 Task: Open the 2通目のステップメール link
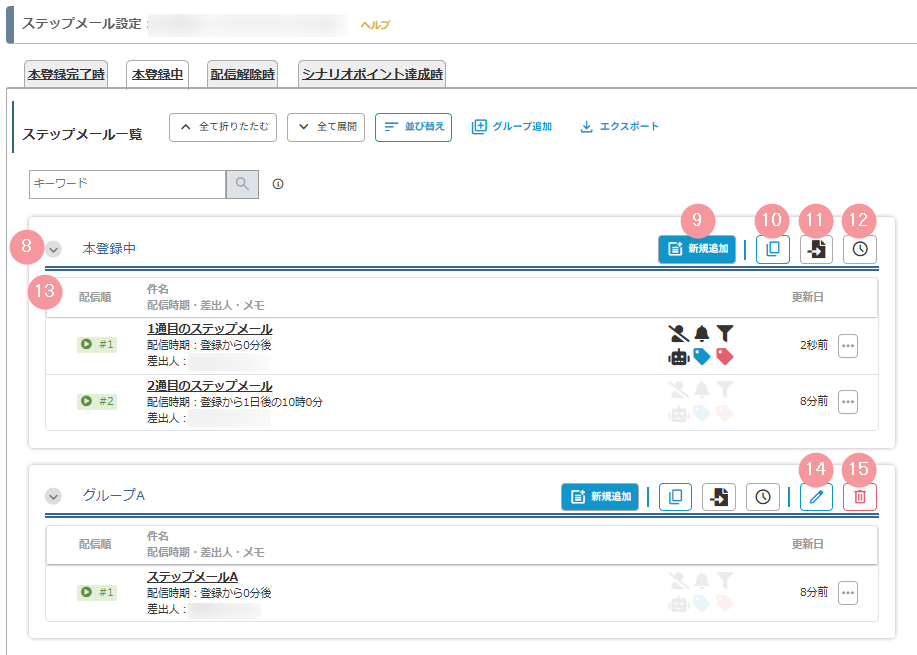[x=209, y=386]
